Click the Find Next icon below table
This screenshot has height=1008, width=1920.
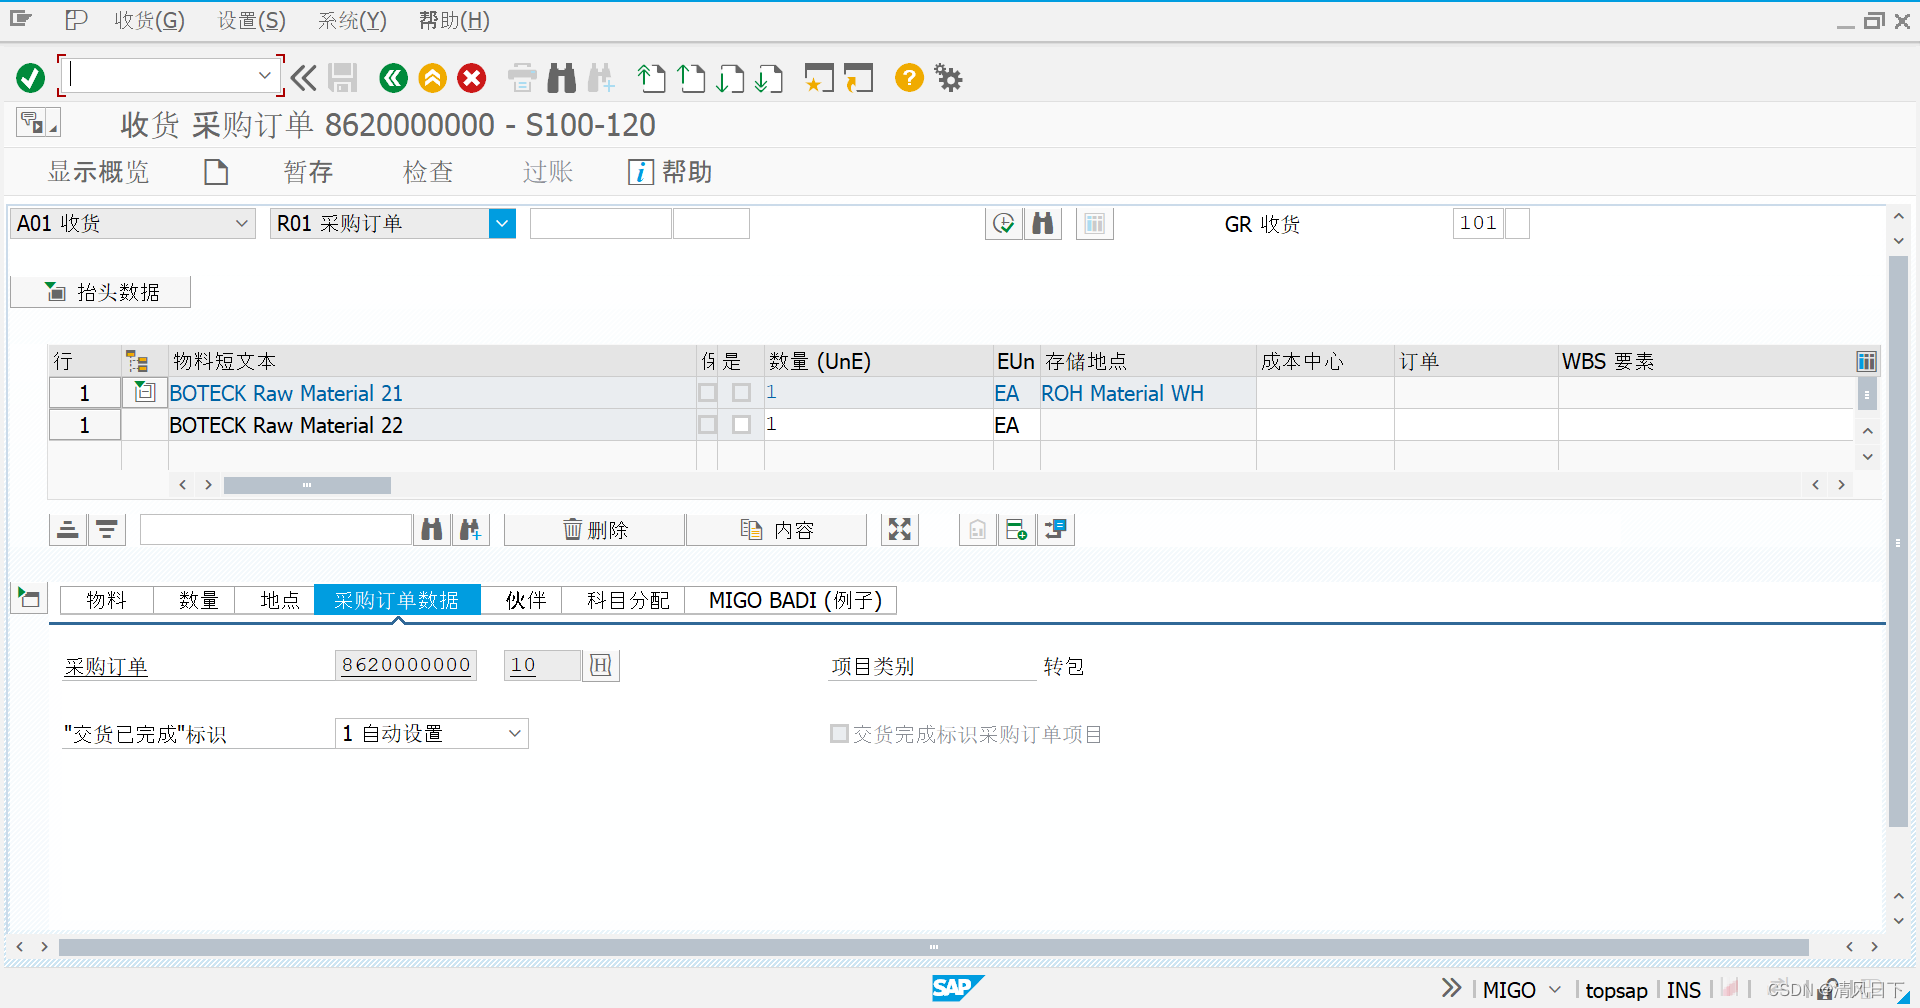click(470, 529)
